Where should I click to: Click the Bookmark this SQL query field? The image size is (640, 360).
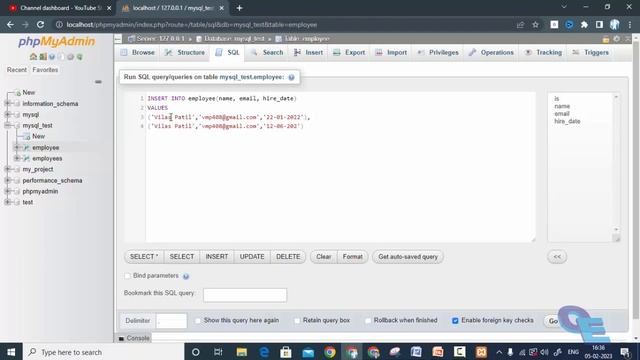[245, 295]
